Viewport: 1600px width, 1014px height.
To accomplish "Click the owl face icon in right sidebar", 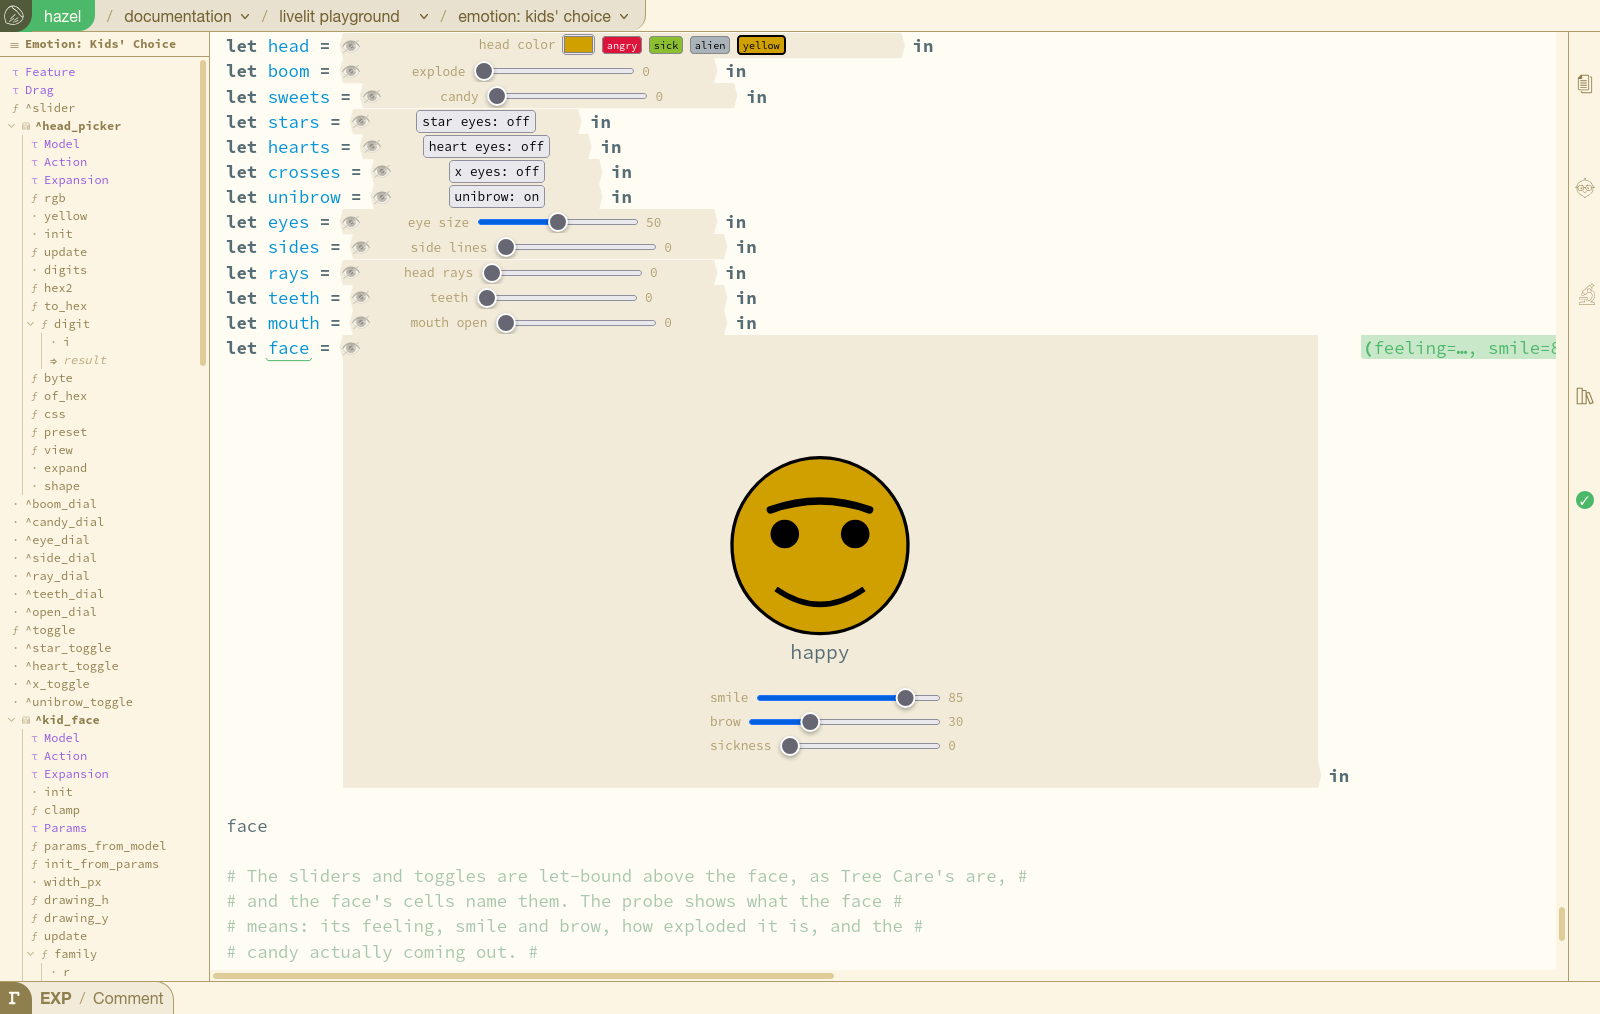I will (x=1585, y=188).
